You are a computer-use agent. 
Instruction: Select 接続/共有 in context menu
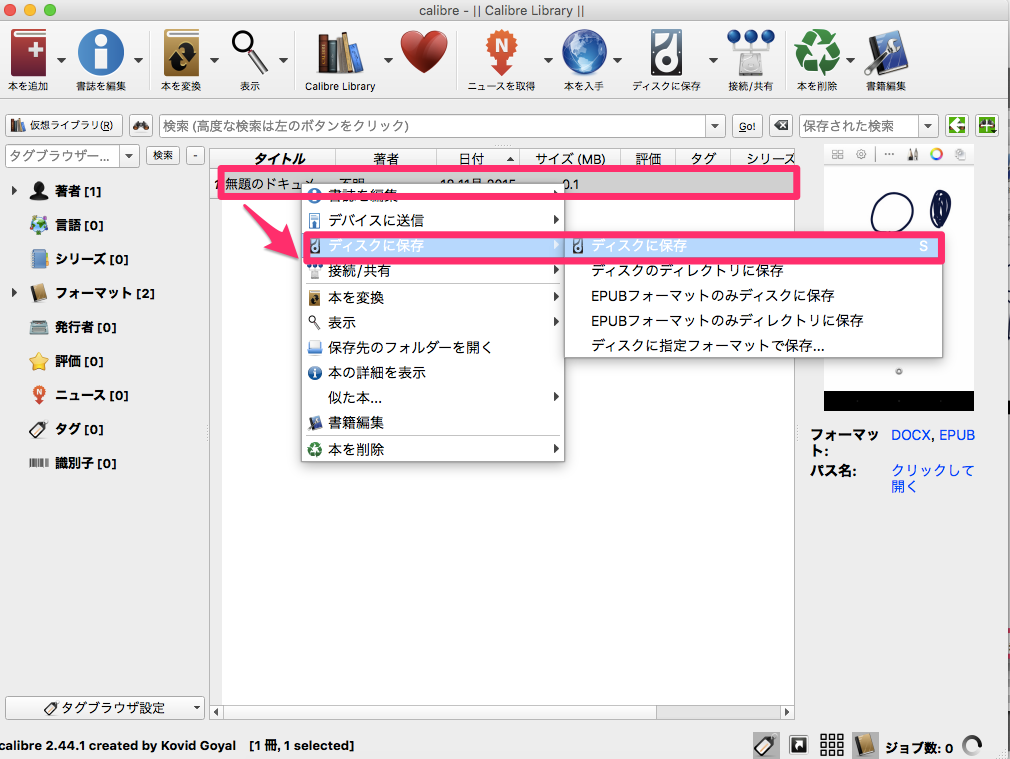pos(433,271)
